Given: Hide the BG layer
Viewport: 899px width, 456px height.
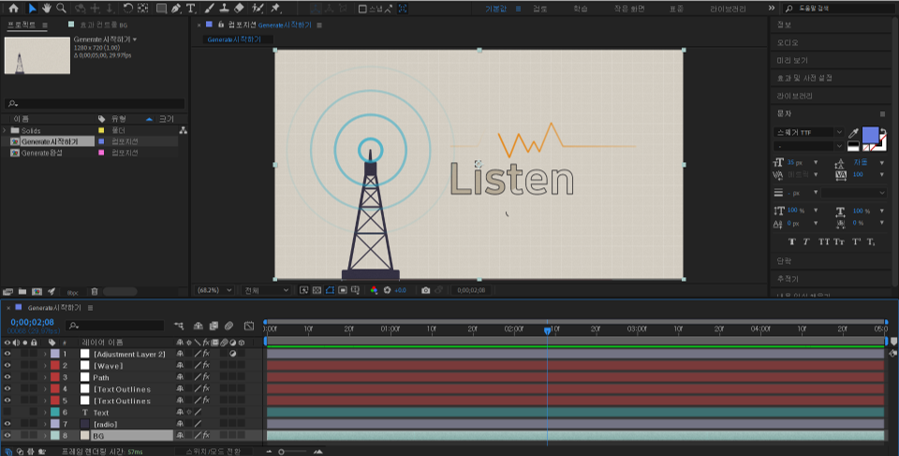Looking at the screenshot, I should pos(7,436).
